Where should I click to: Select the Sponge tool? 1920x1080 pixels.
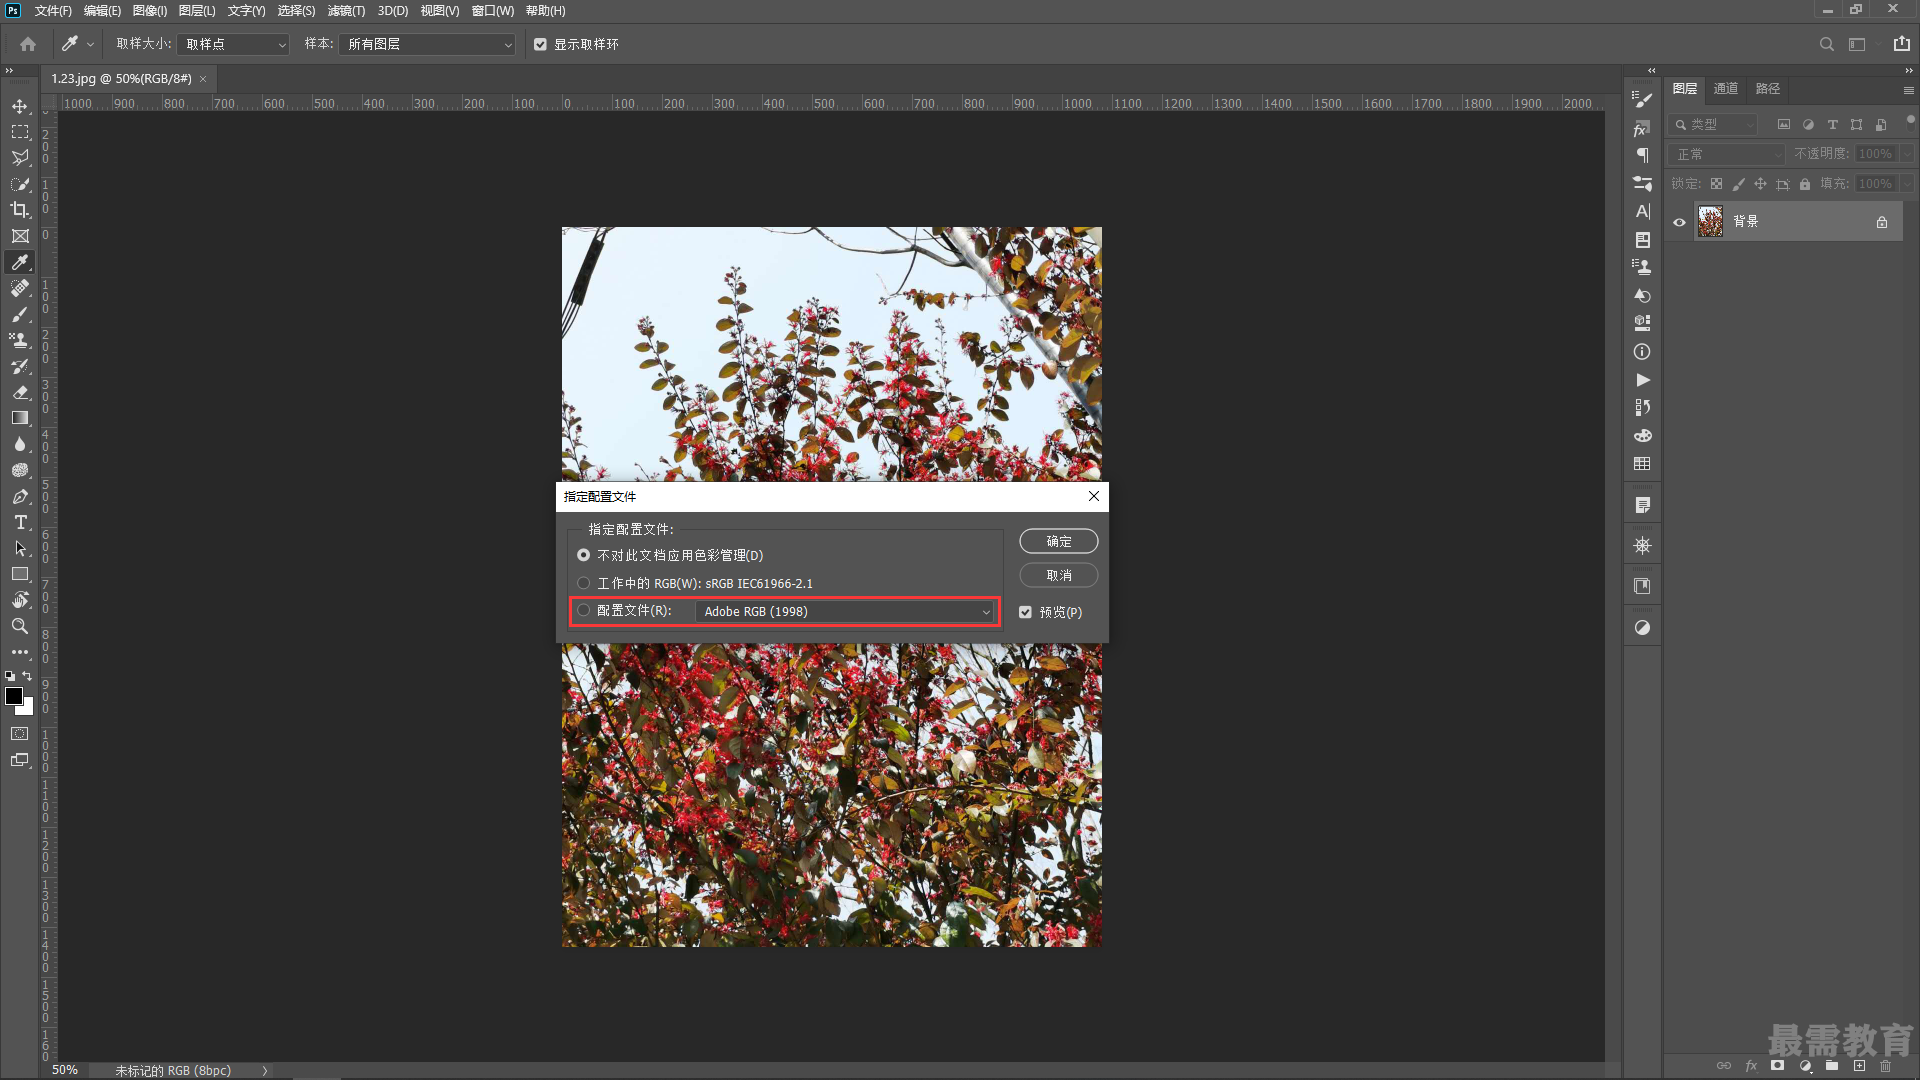click(20, 470)
